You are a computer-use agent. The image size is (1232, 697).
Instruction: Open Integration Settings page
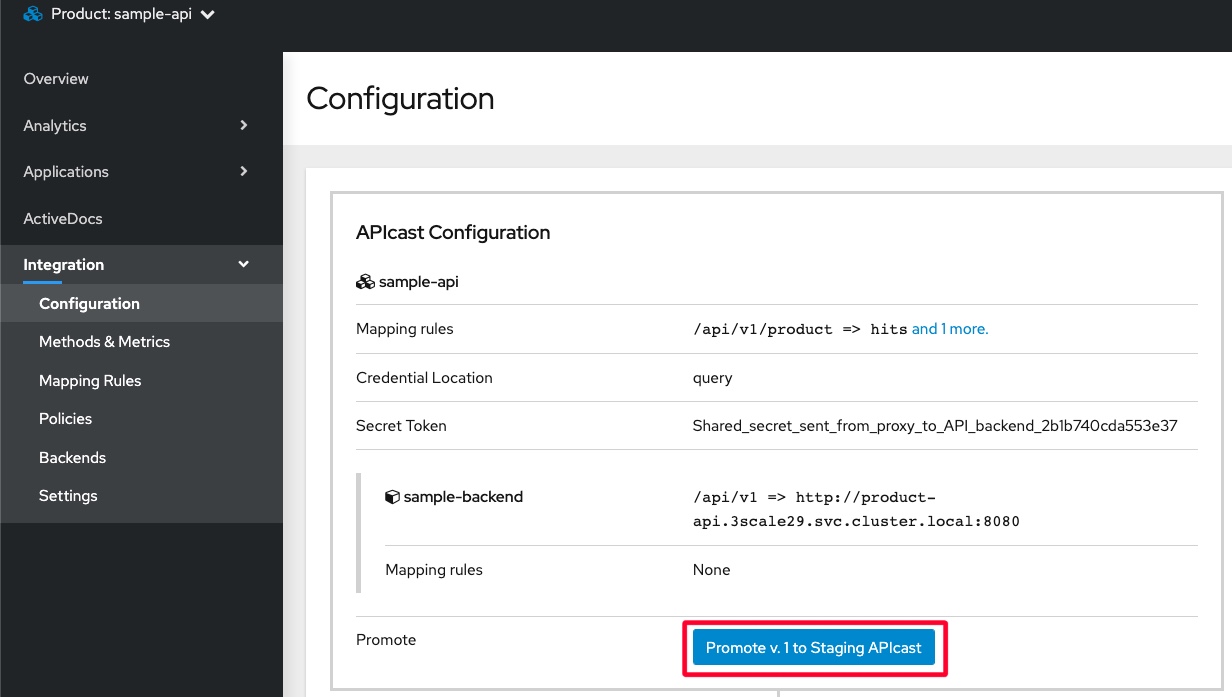(x=68, y=496)
